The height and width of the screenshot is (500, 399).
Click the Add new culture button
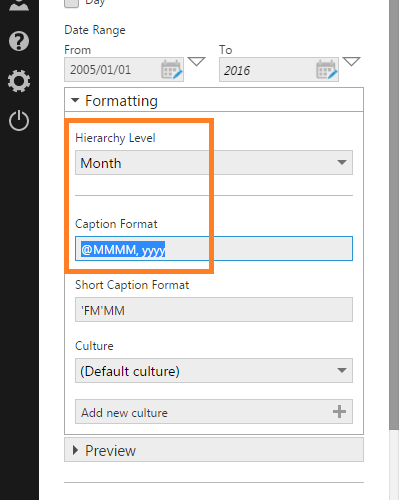point(214,412)
